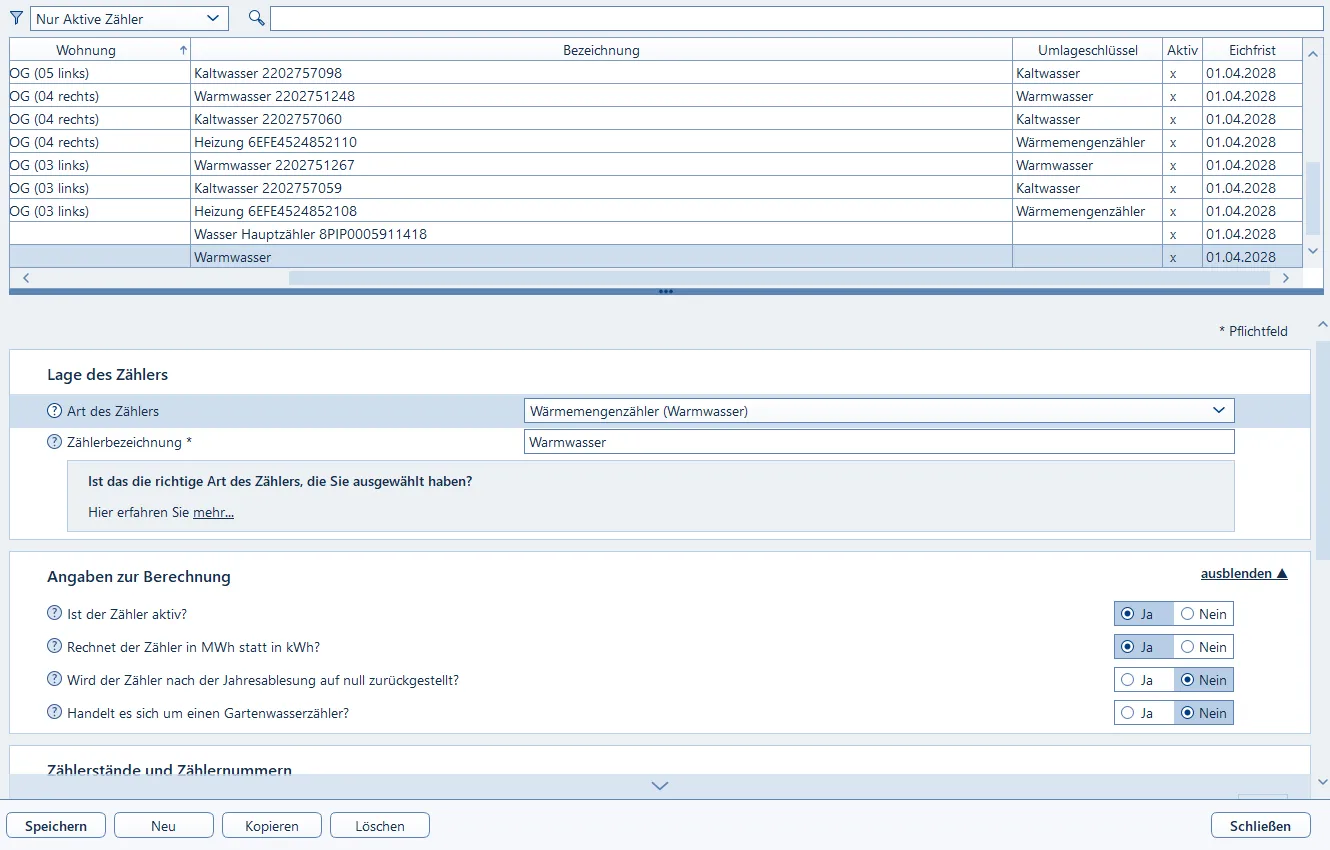Show help for Gartenwasserzähler question
1330x850 pixels.
pyautogui.click(x=55, y=713)
